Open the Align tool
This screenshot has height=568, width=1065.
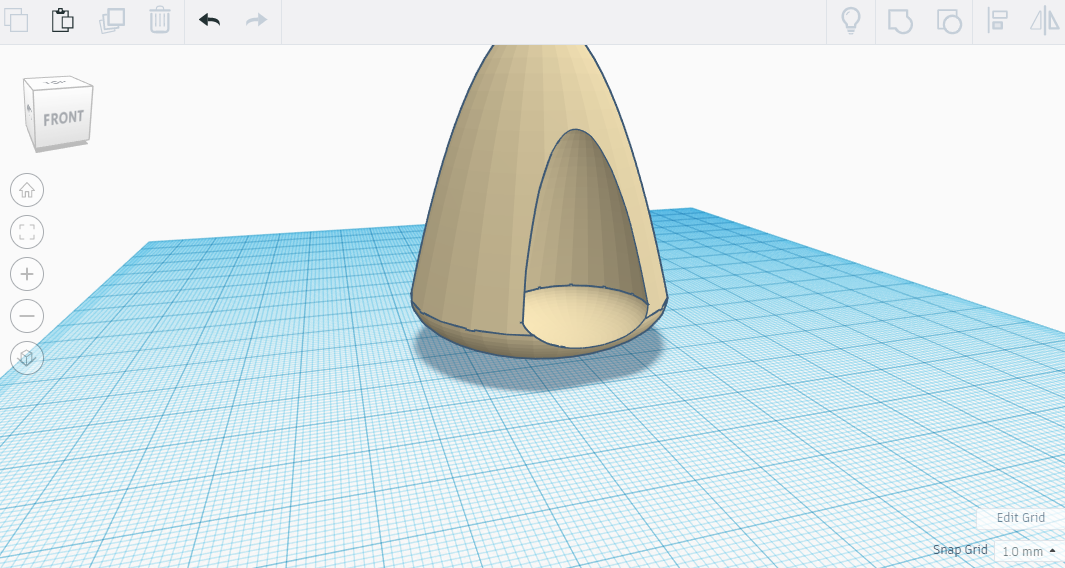(x=997, y=20)
